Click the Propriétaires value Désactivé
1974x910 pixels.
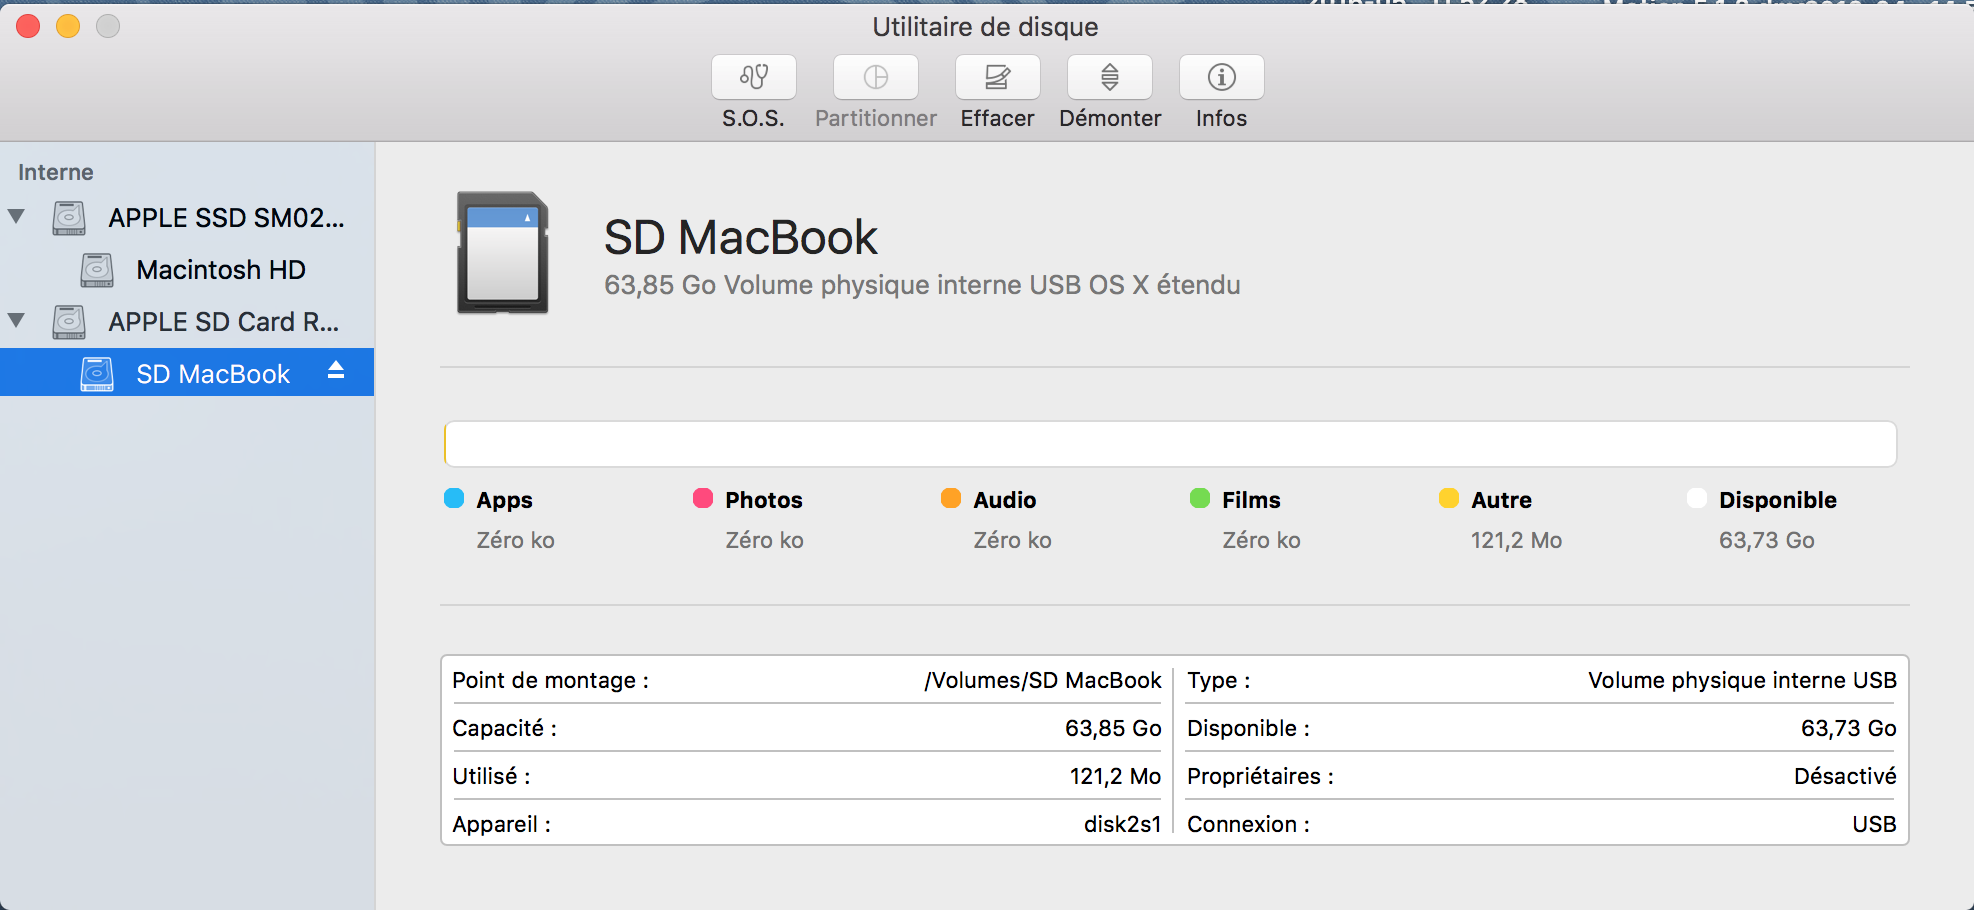click(1845, 776)
